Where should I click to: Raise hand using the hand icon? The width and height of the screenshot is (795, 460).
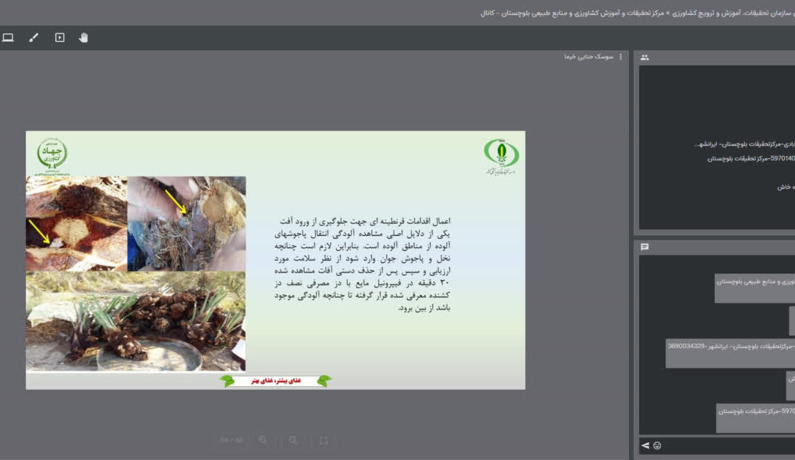[x=84, y=38]
